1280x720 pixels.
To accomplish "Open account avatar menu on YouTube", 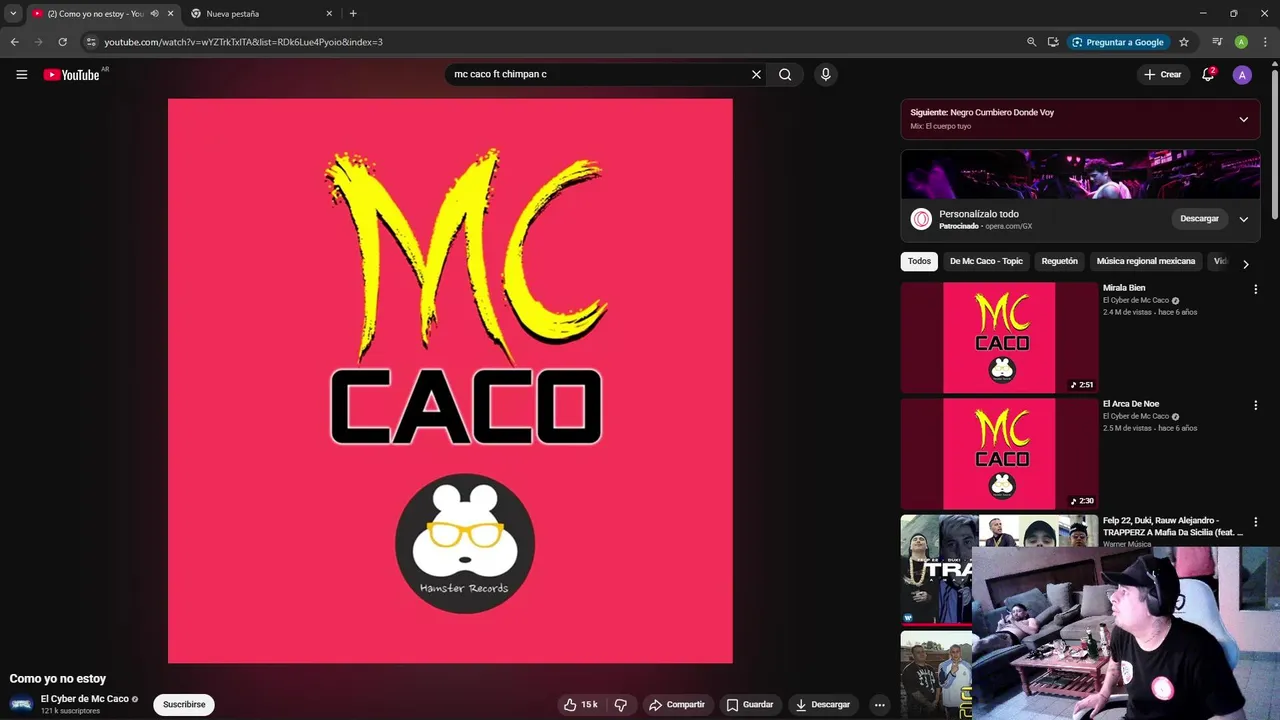I will [x=1242, y=74].
